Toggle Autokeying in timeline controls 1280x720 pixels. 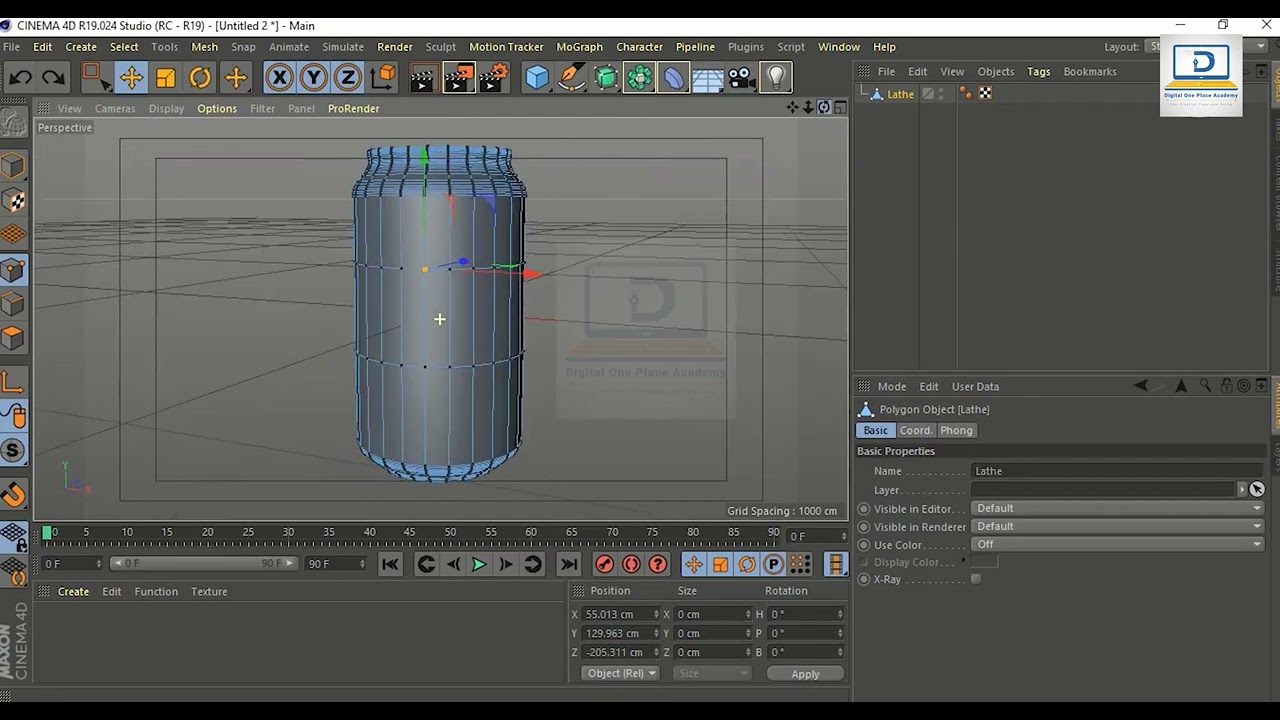631,565
